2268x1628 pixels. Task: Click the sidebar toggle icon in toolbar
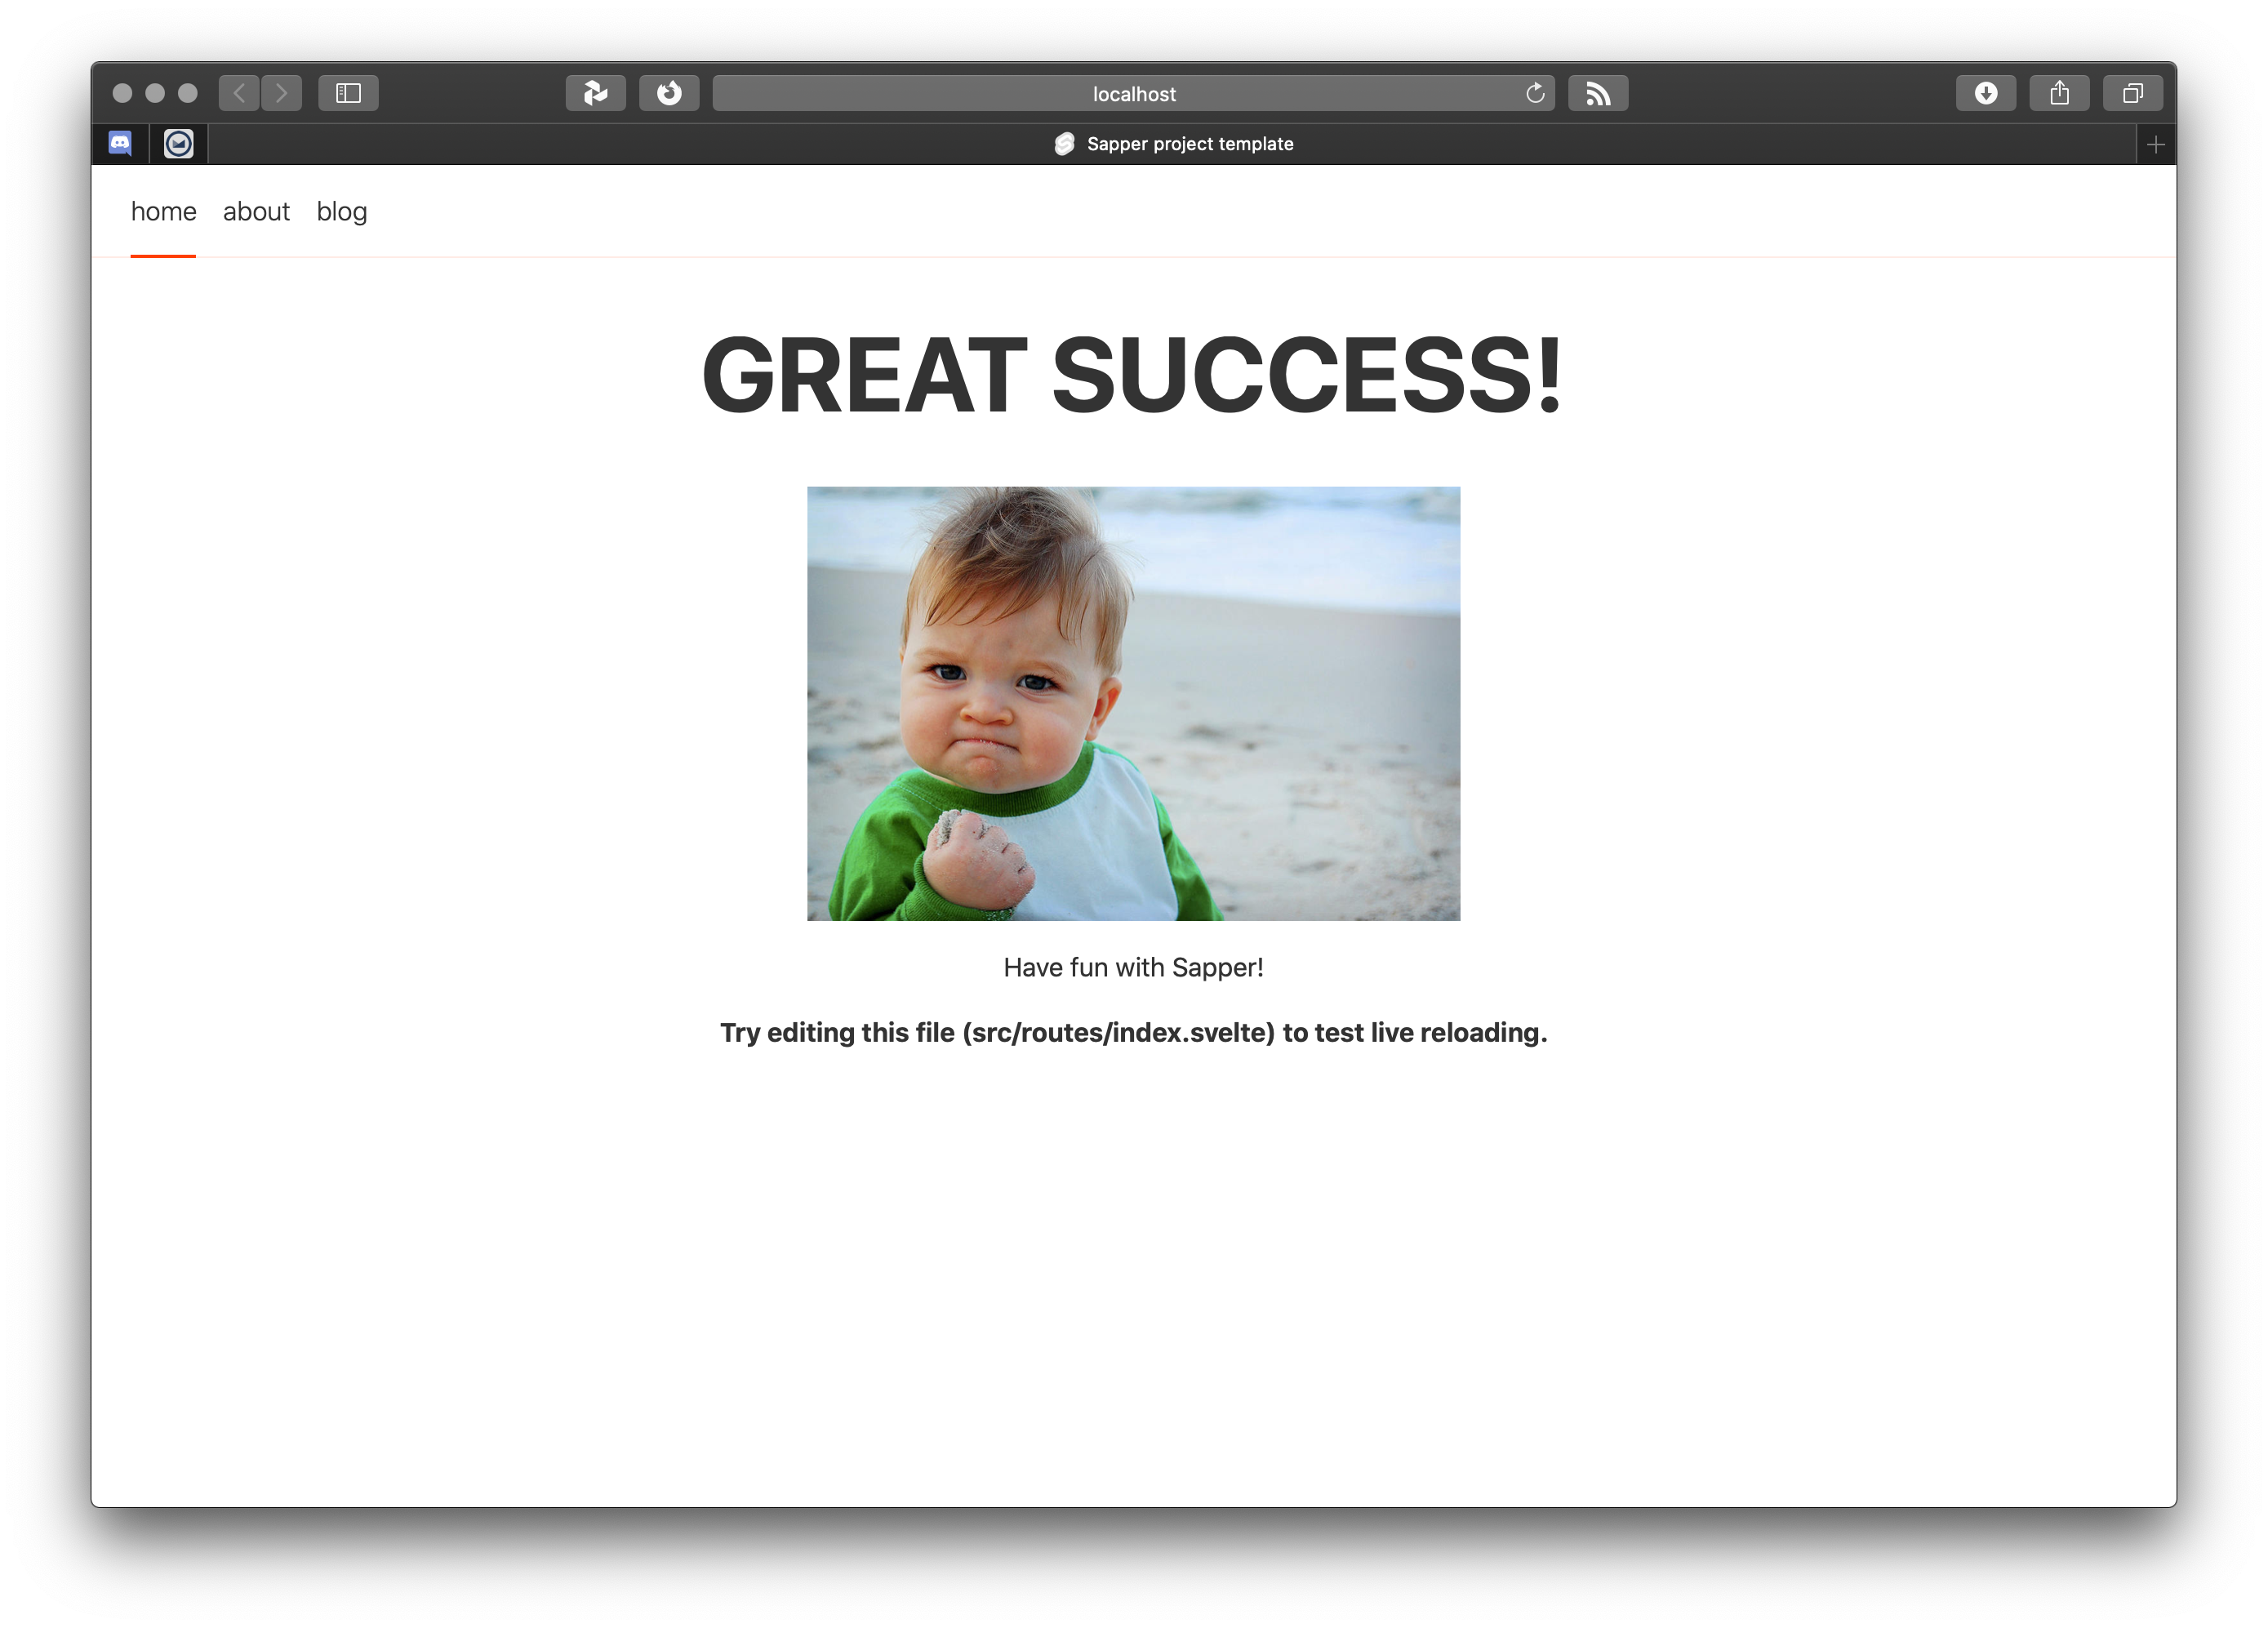(349, 91)
